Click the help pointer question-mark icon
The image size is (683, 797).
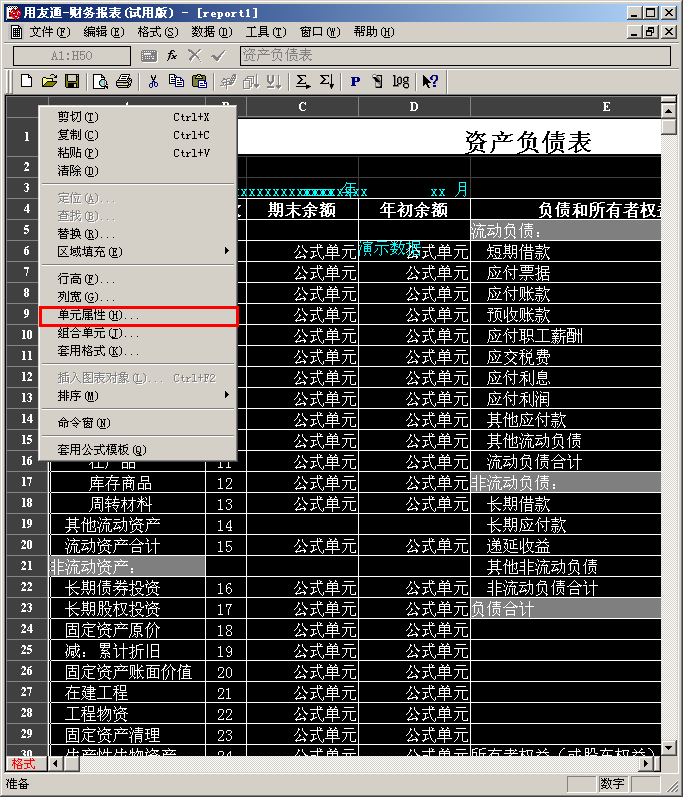(430, 81)
